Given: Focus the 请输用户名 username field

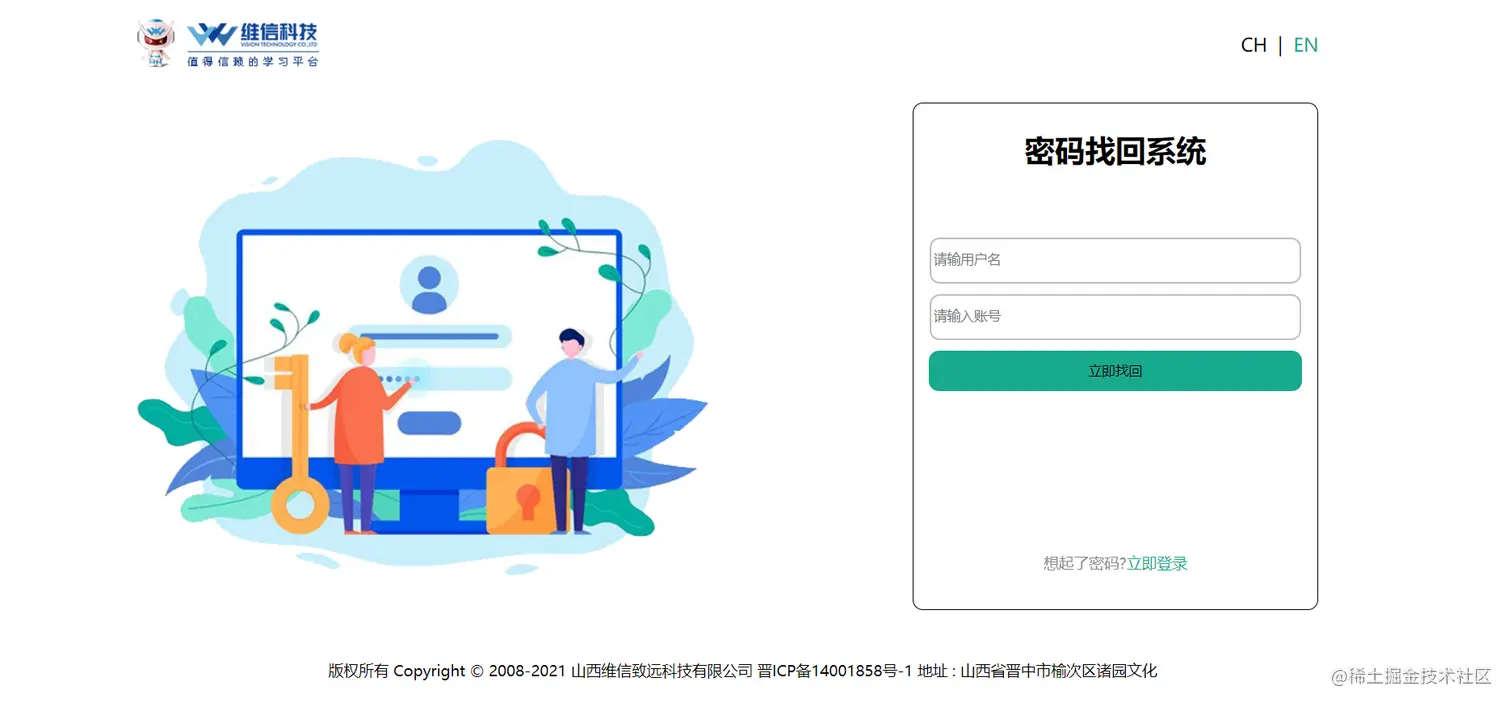Looking at the screenshot, I should tap(1115, 260).
